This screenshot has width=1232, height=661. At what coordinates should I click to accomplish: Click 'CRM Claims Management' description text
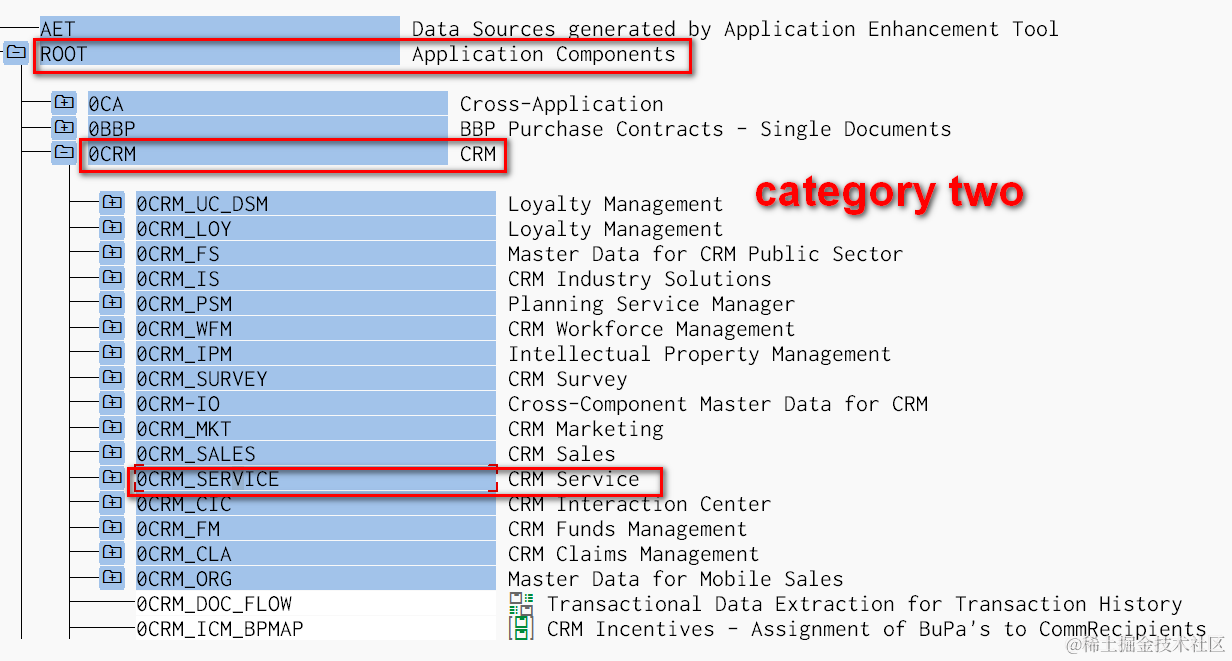click(633, 554)
